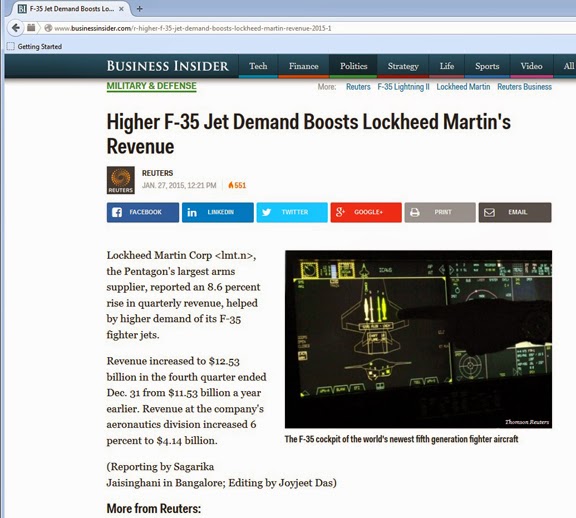Image resolution: width=576 pixels, height=518 pixels.
Task: Click the REUTERS author name
Action: [x=157, y=173]
